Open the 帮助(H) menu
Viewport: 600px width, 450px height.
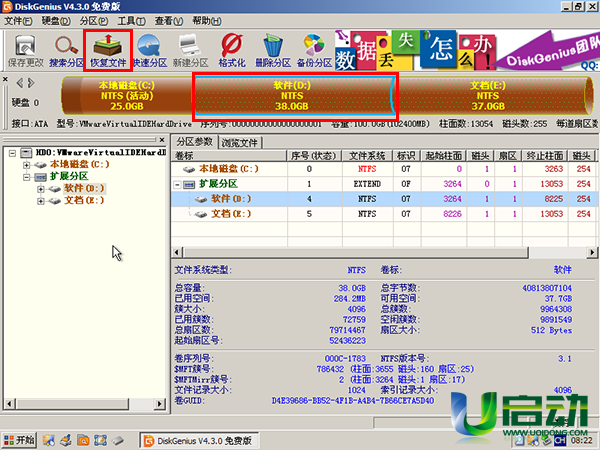207,21
